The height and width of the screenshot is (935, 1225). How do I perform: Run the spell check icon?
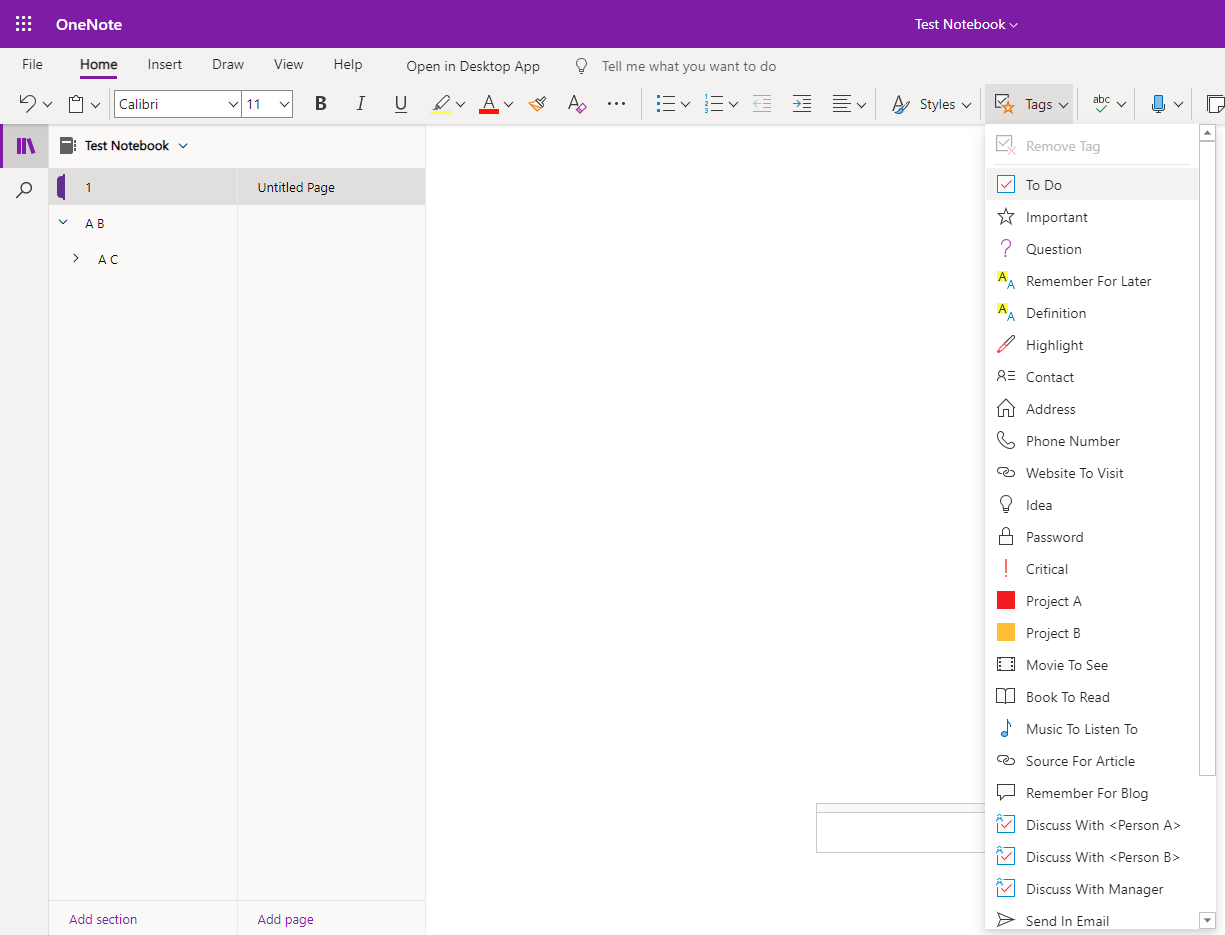click(x=1101, y=104)
